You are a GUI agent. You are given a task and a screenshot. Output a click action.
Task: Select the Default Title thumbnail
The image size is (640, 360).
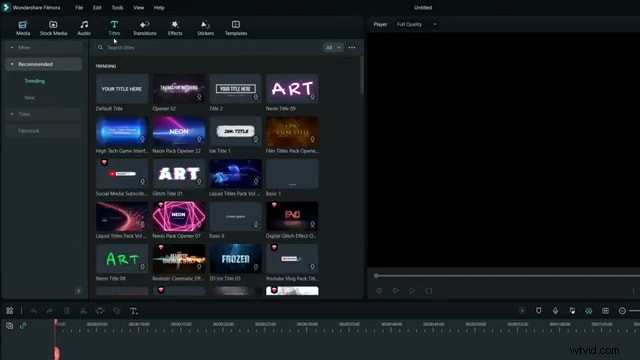122,89
